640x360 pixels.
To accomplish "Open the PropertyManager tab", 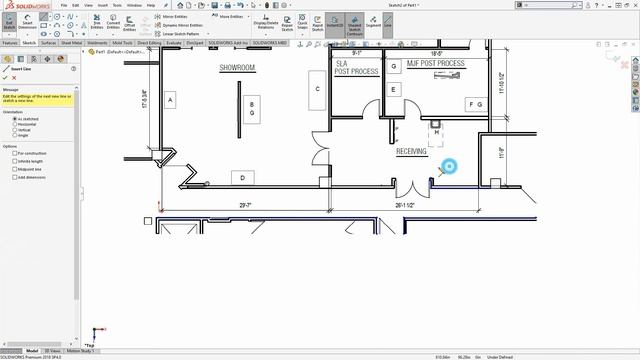I will point(21,59).
